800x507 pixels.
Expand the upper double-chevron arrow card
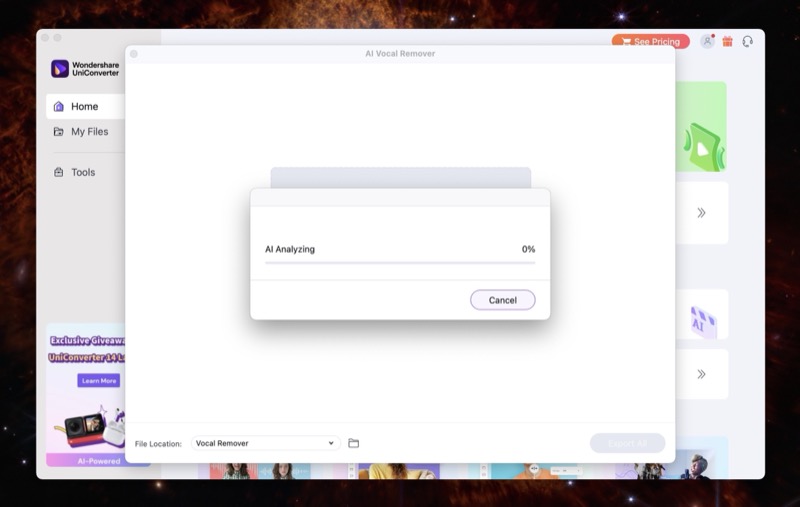[702, 213]
